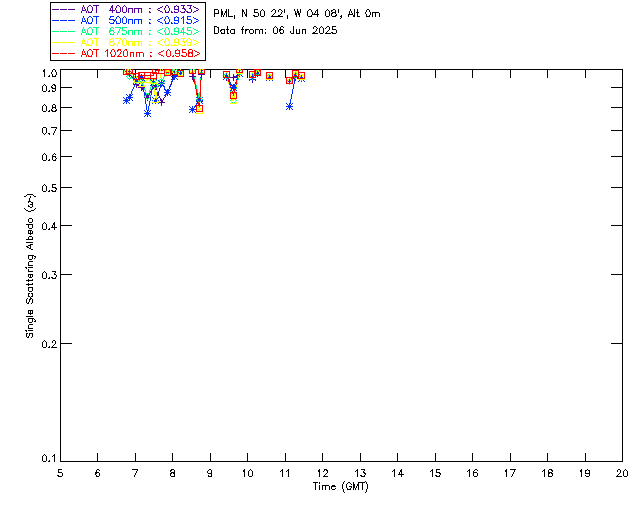Click the 'Time (GMT)' x-axis label
Image resolution: width=640 pixels, height=512 pixels.
[x=341, y=486]
